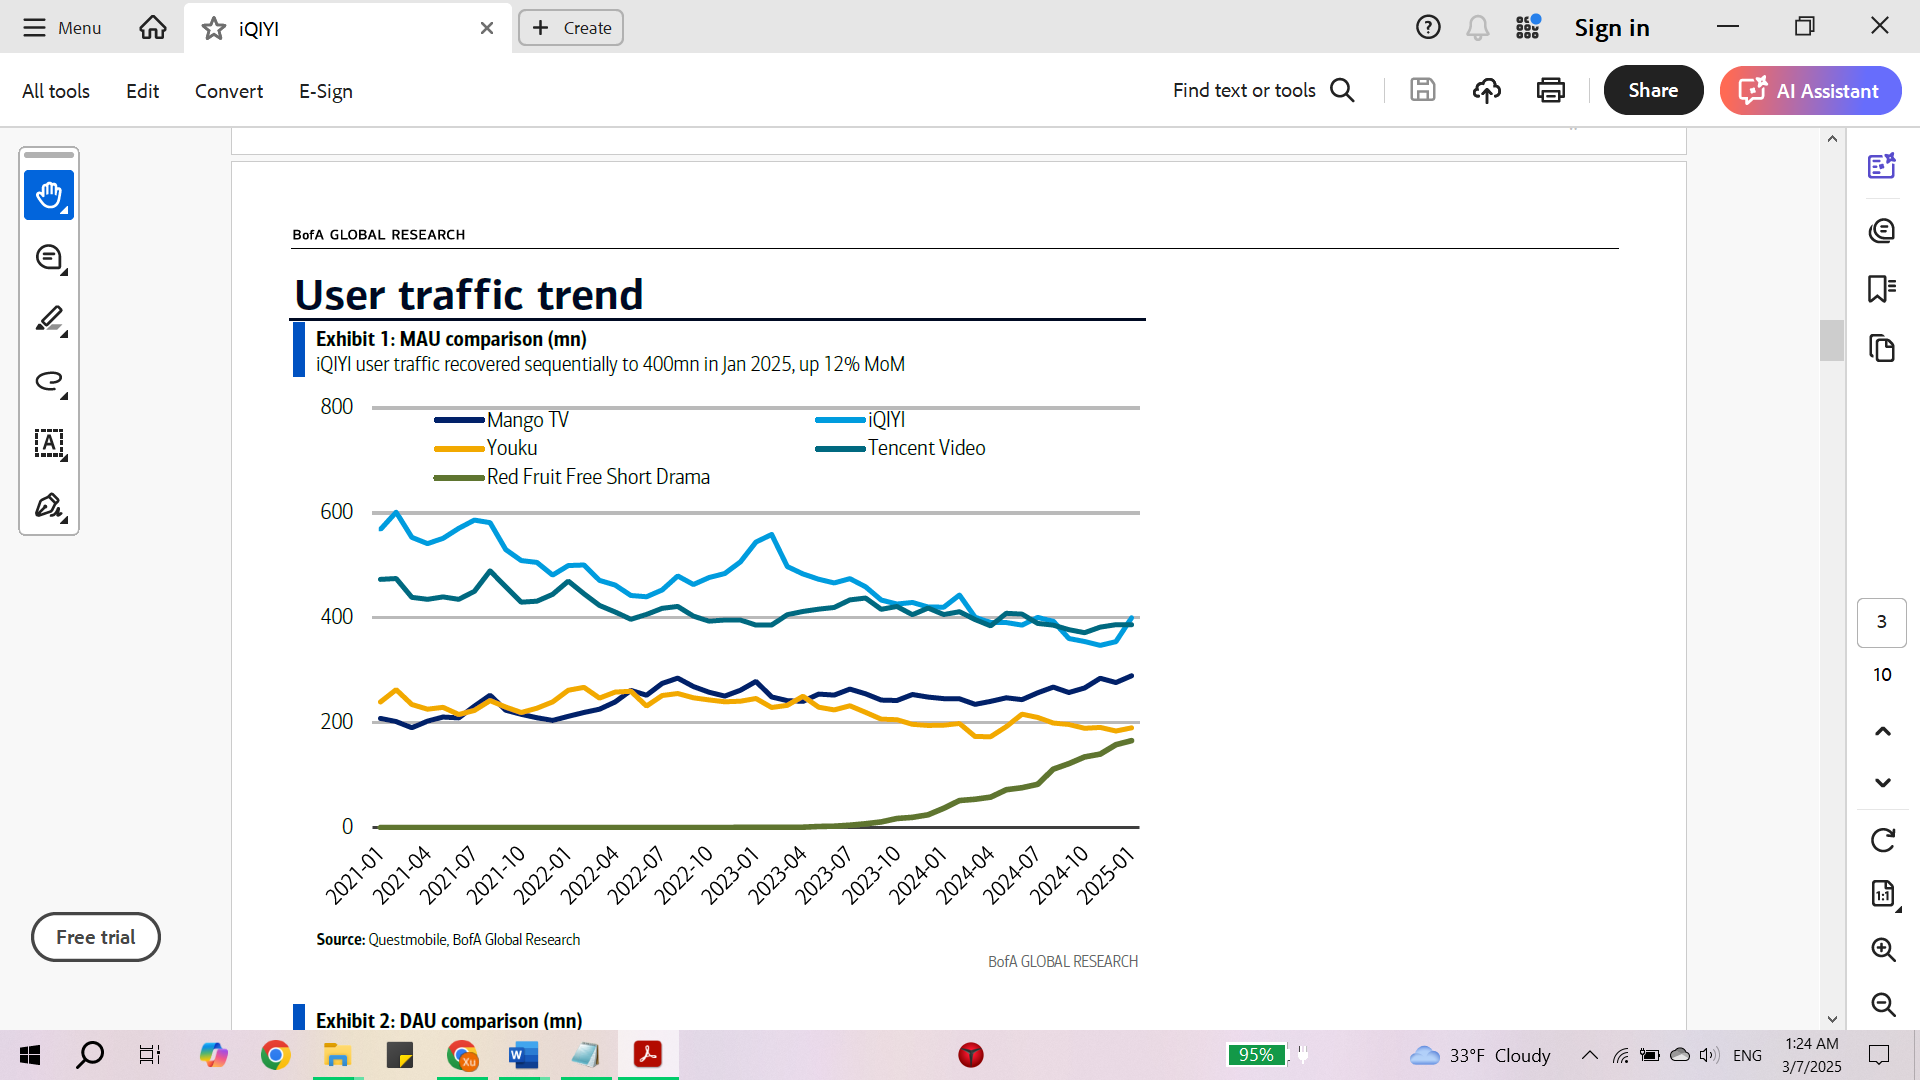Click Sign in

[x=1612, y=28]
